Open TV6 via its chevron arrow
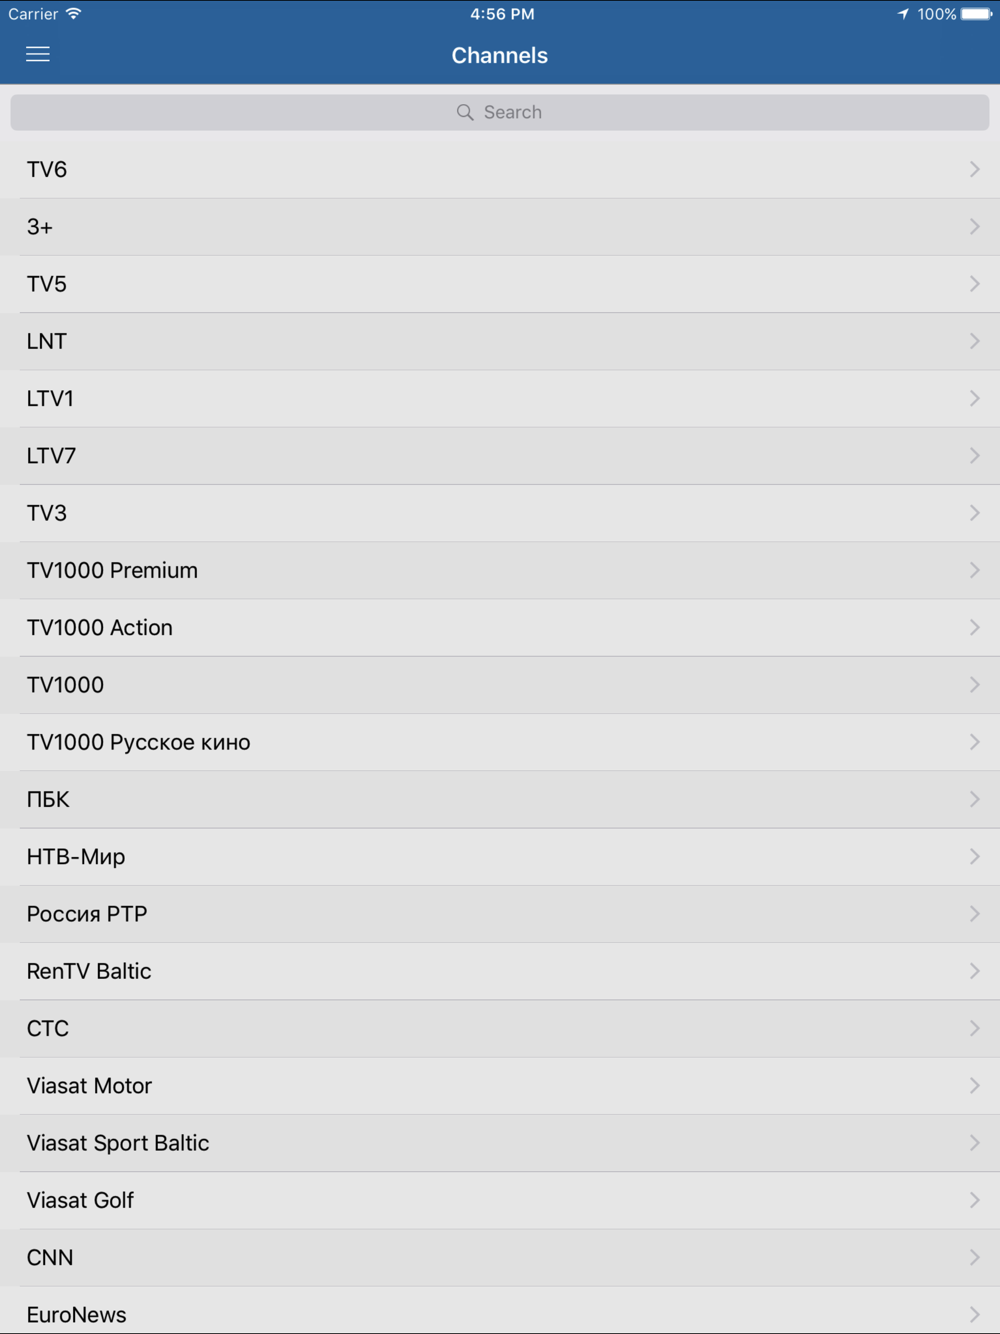 point(974,169)
